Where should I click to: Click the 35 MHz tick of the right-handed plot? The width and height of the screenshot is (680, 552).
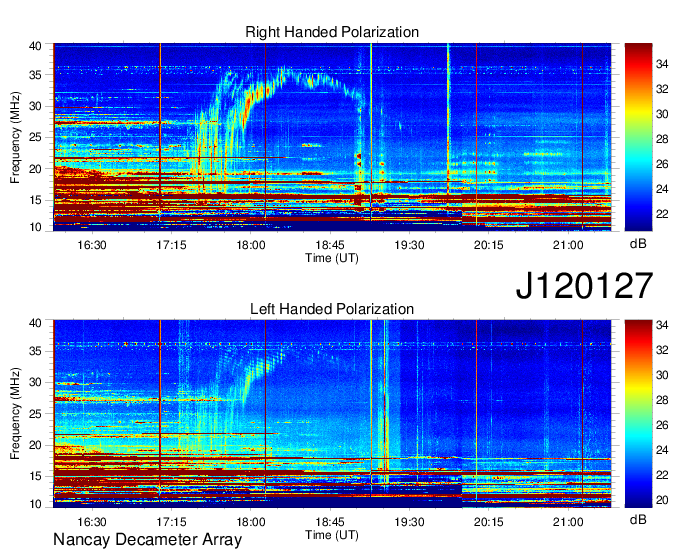[36, 75]
